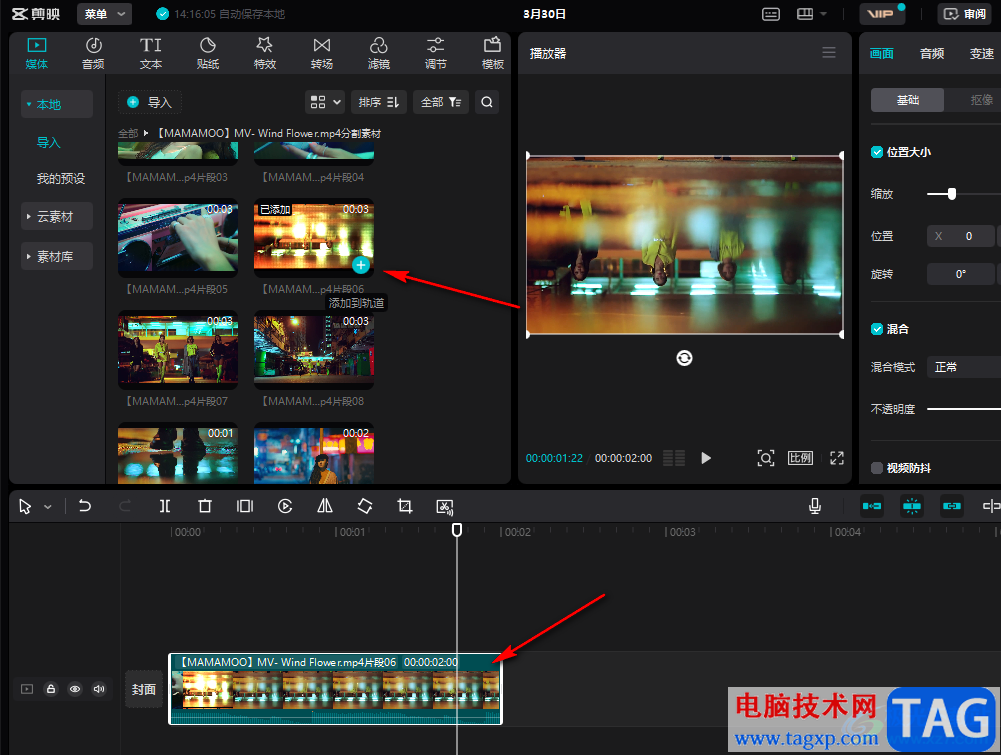Click the media search magnifier icon

point(486,102)
